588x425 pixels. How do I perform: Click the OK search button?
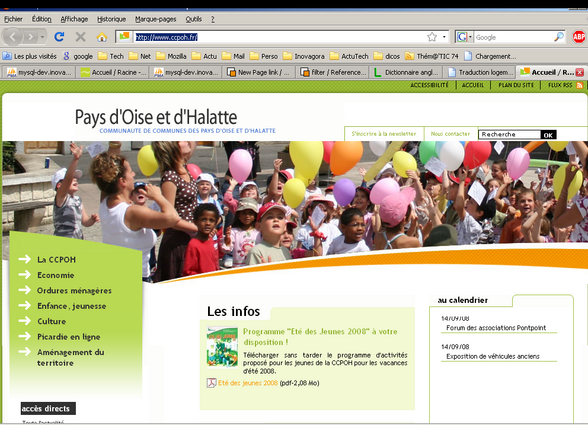[x=548, y=135]
